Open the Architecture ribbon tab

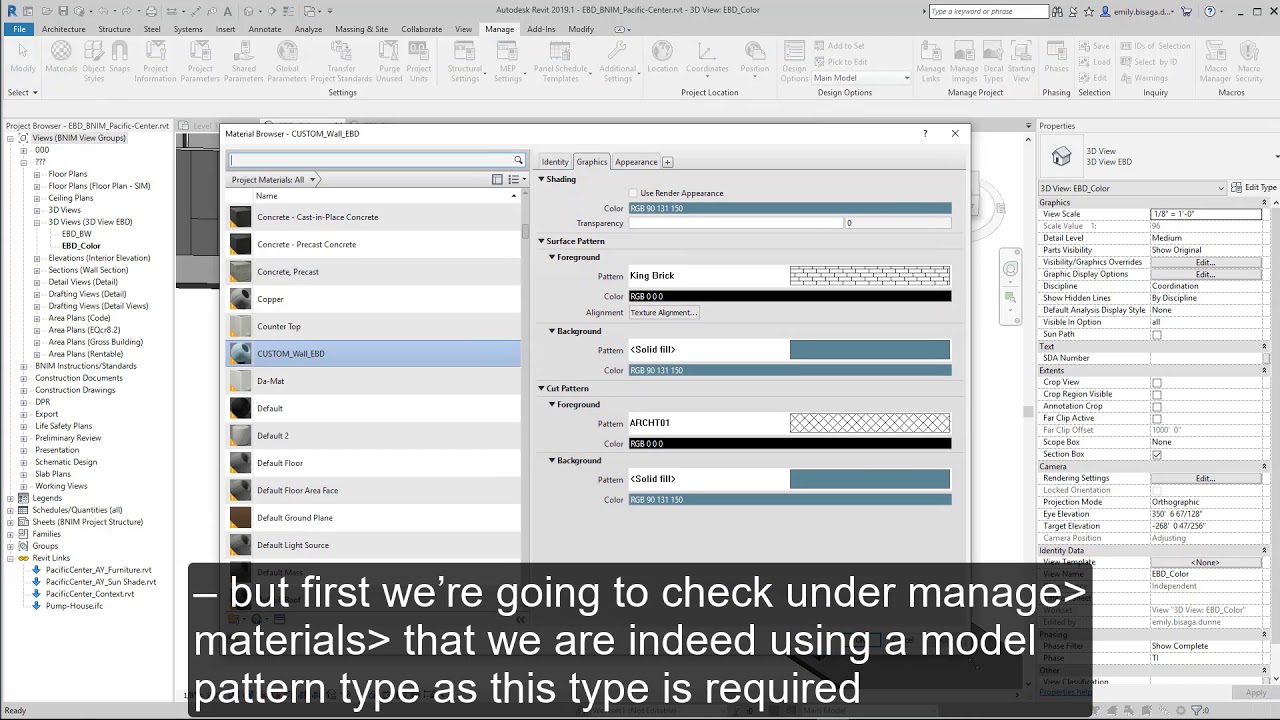click(63, 29)
